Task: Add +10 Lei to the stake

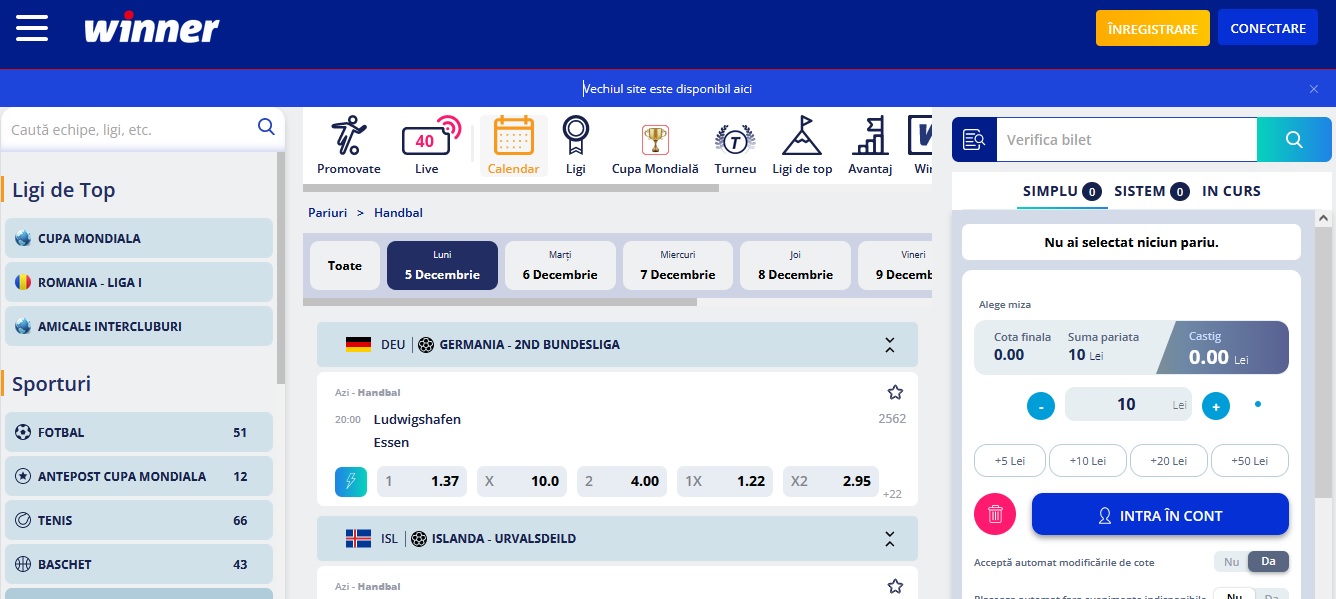Action: tap(1088, 461)
